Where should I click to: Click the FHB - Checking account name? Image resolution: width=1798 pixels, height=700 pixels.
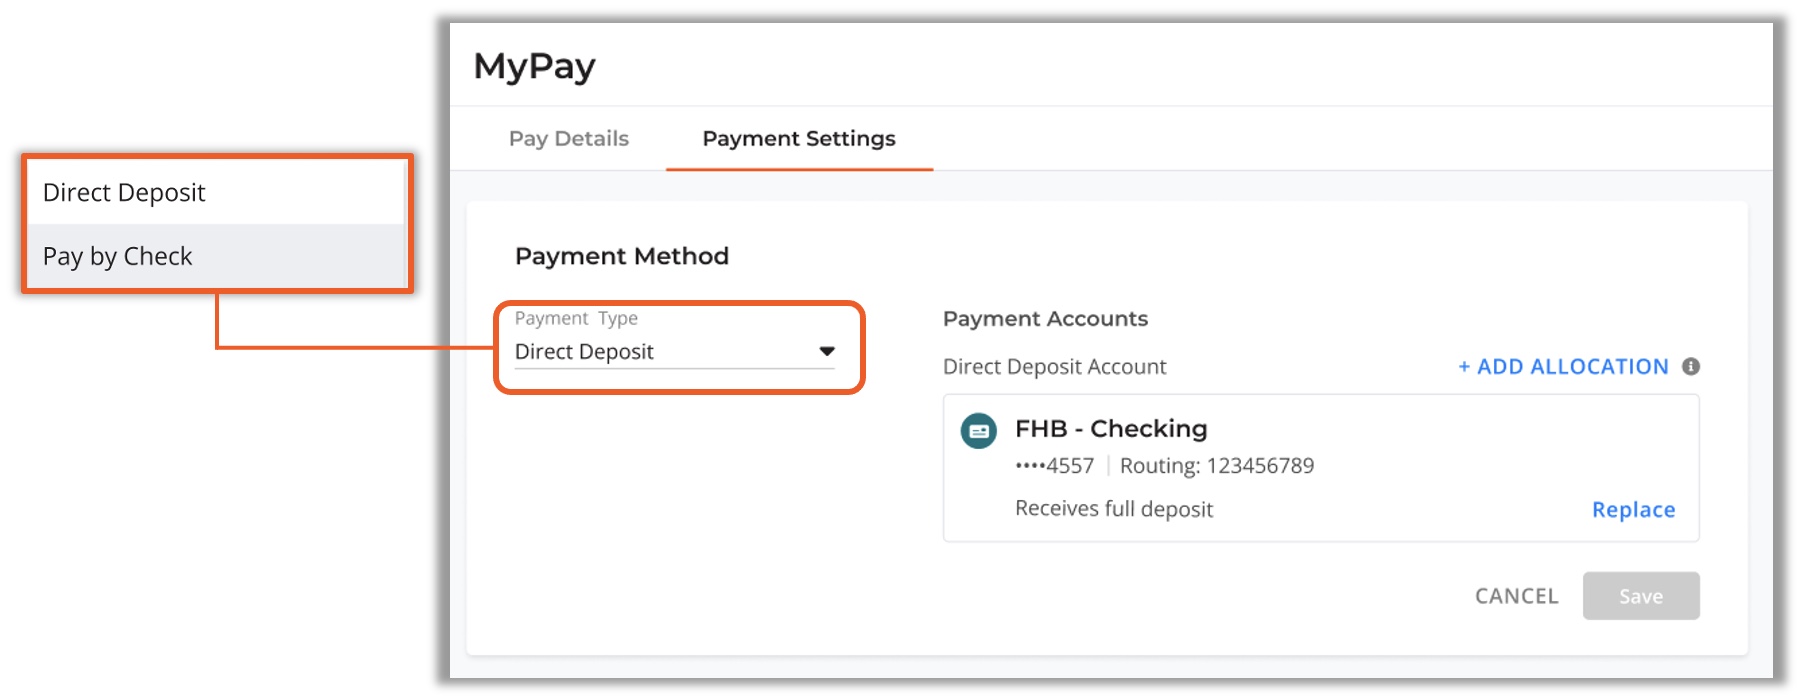pyautogui.click(x=1111, y=428)
